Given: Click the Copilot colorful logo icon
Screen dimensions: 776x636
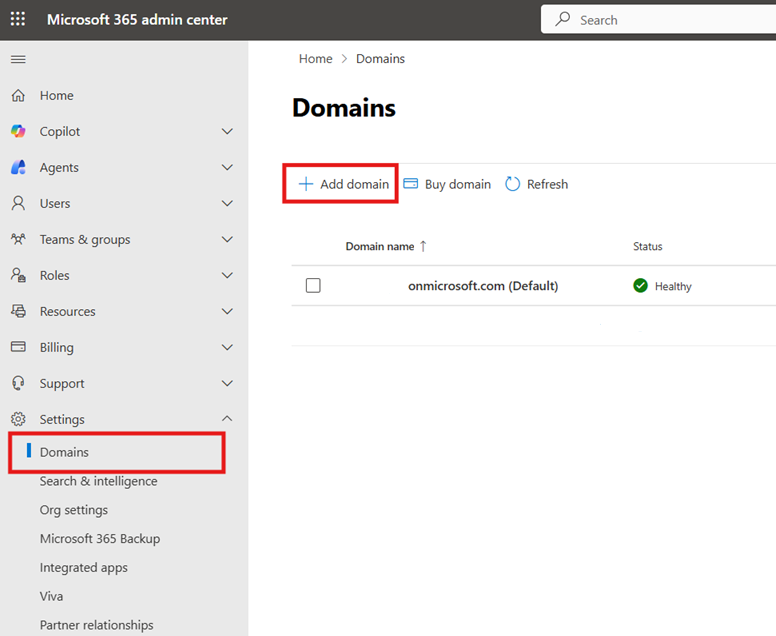Looking at the screenshot, I should (18, 131).
